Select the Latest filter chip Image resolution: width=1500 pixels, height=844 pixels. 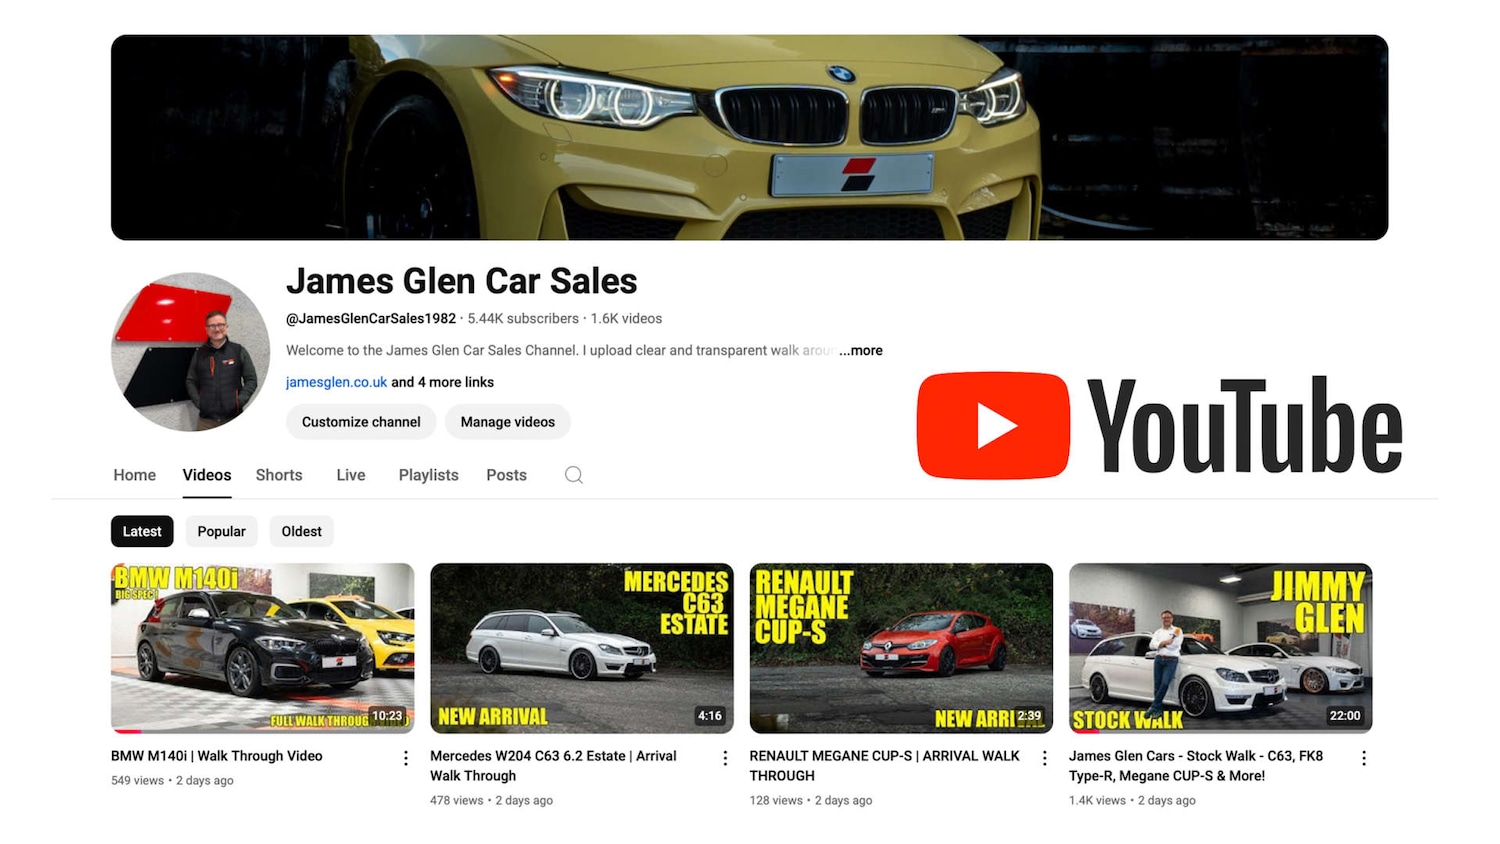(141, 531)
